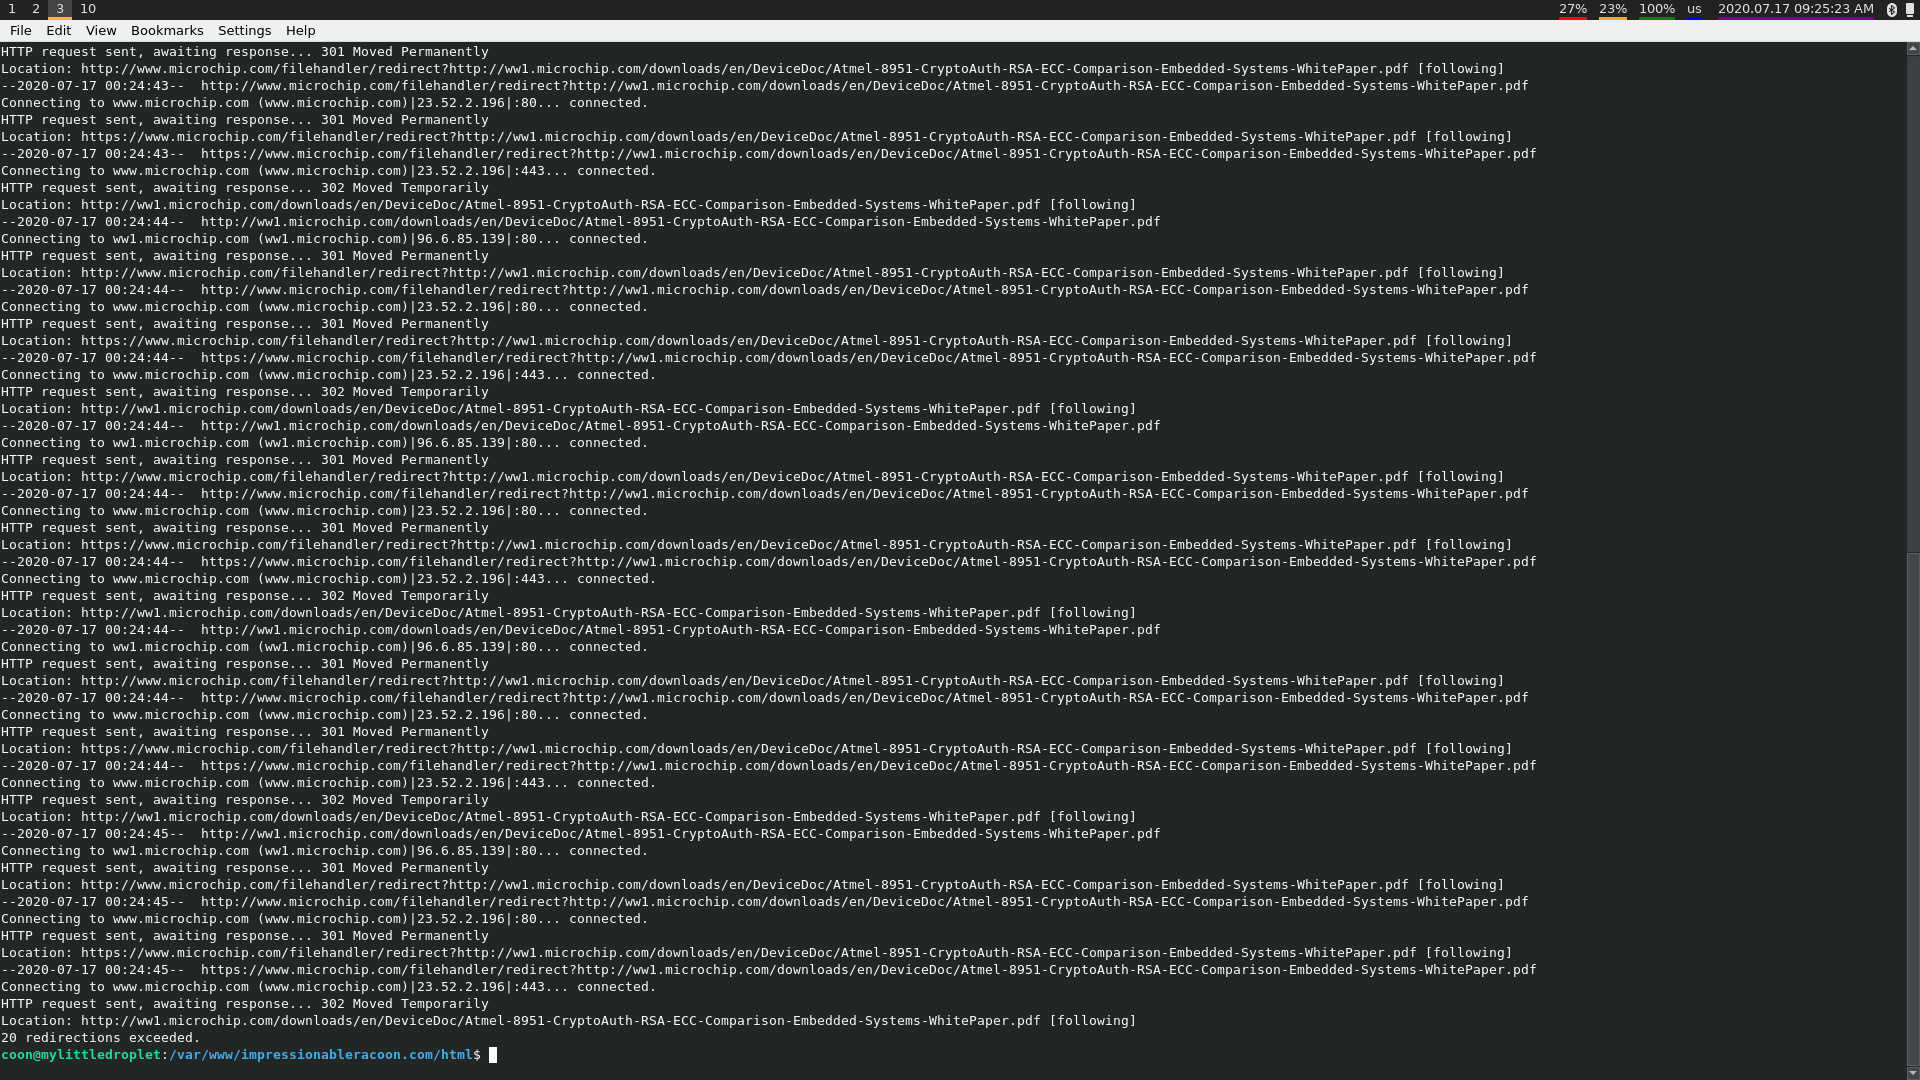Click the 'us' keyboard layout indicator

tap(1694, 9)
